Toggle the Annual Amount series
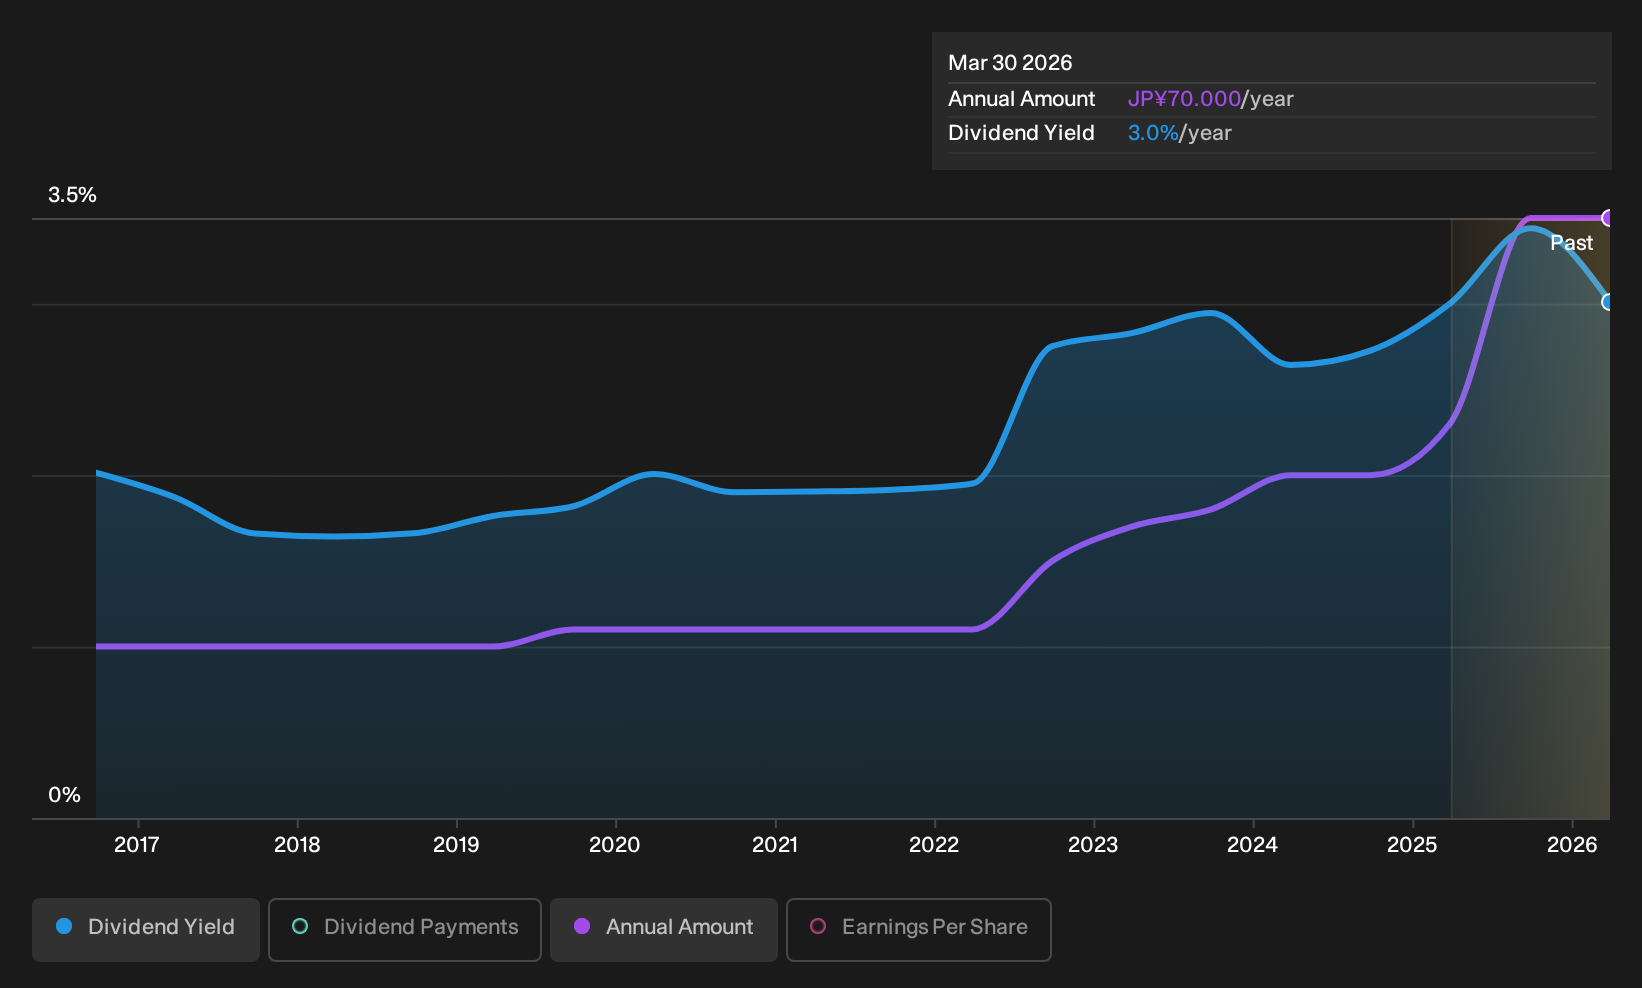 click(x=664, y=929)
